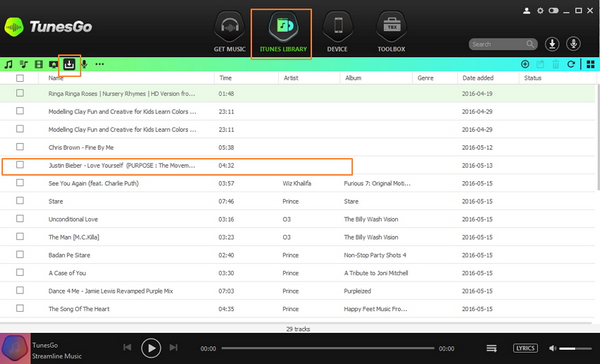
Task: Switch to the TOOLBOX tab
Action: pos(391,32)
